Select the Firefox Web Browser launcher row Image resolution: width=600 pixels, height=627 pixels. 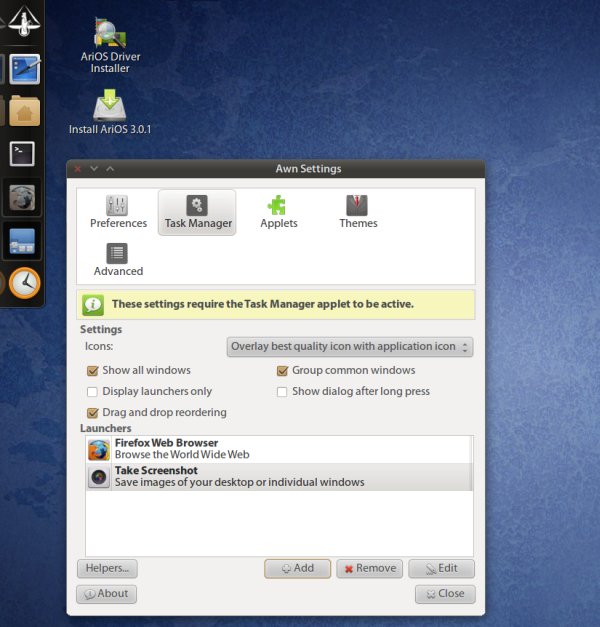point(279,449)
